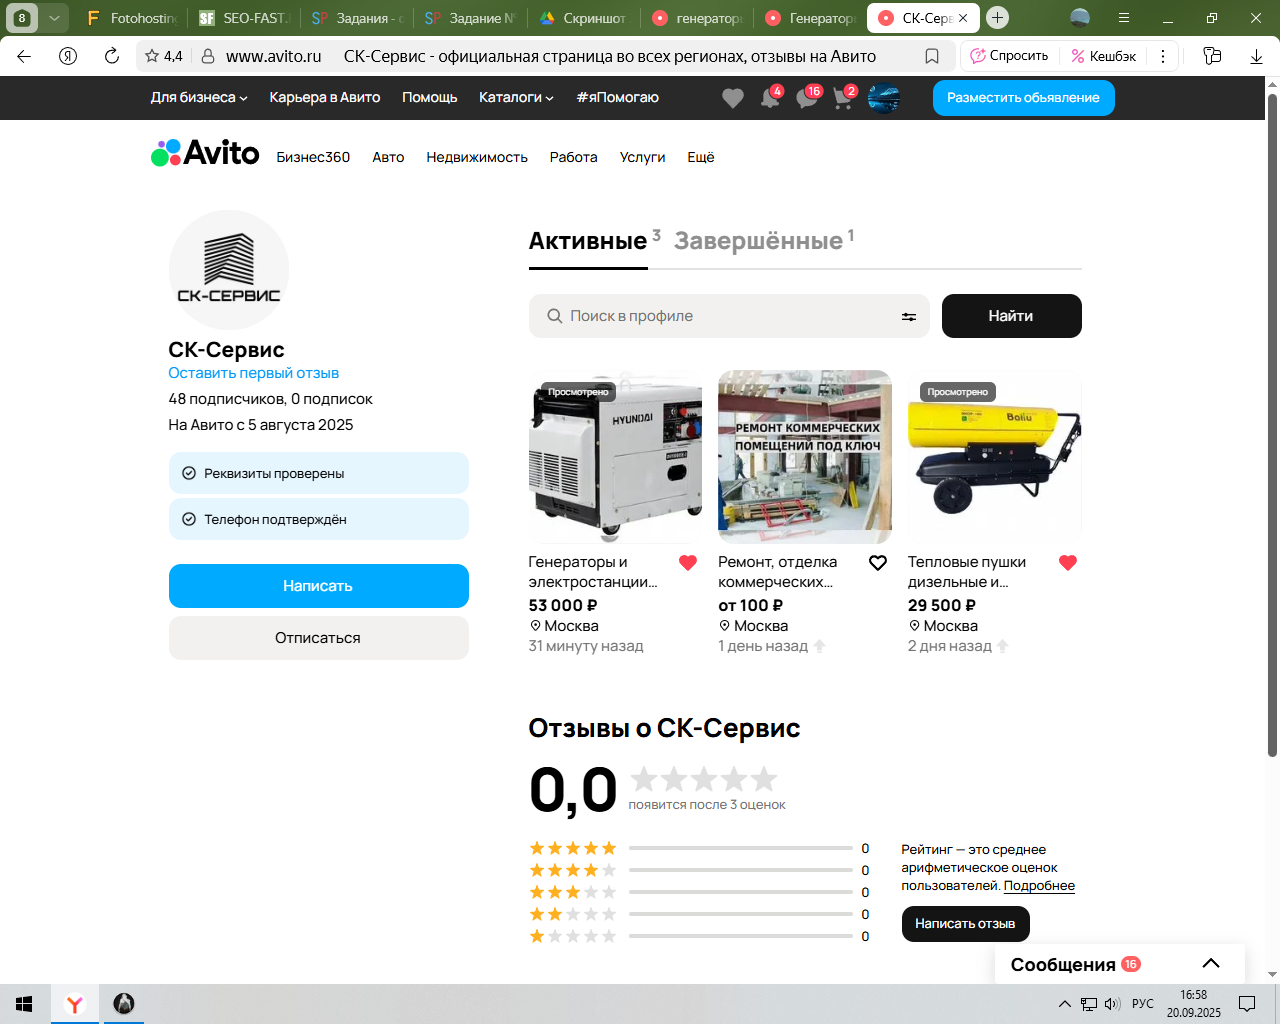Open browser downloads icon
The height and width of the screenshot is (1024, 1280).
point(1257,56)
